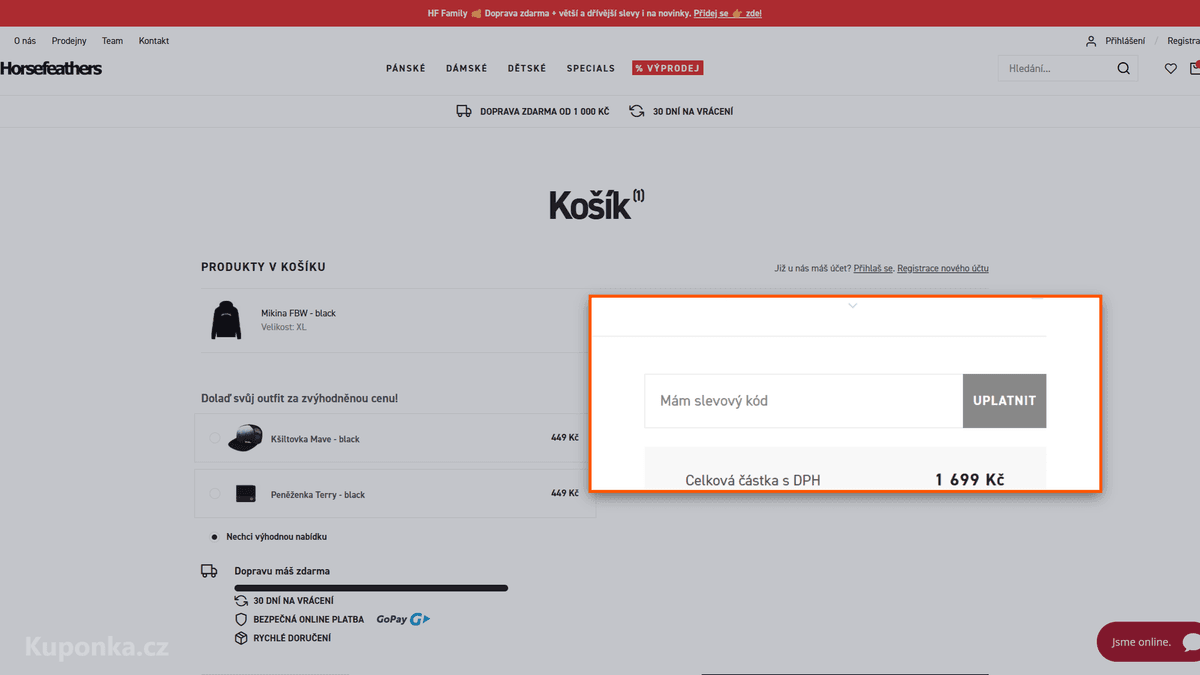Open PÁNSKÉ menu
Image resolution: width=1200 pixels, height=675 pixels.
(x=406, y=68)
